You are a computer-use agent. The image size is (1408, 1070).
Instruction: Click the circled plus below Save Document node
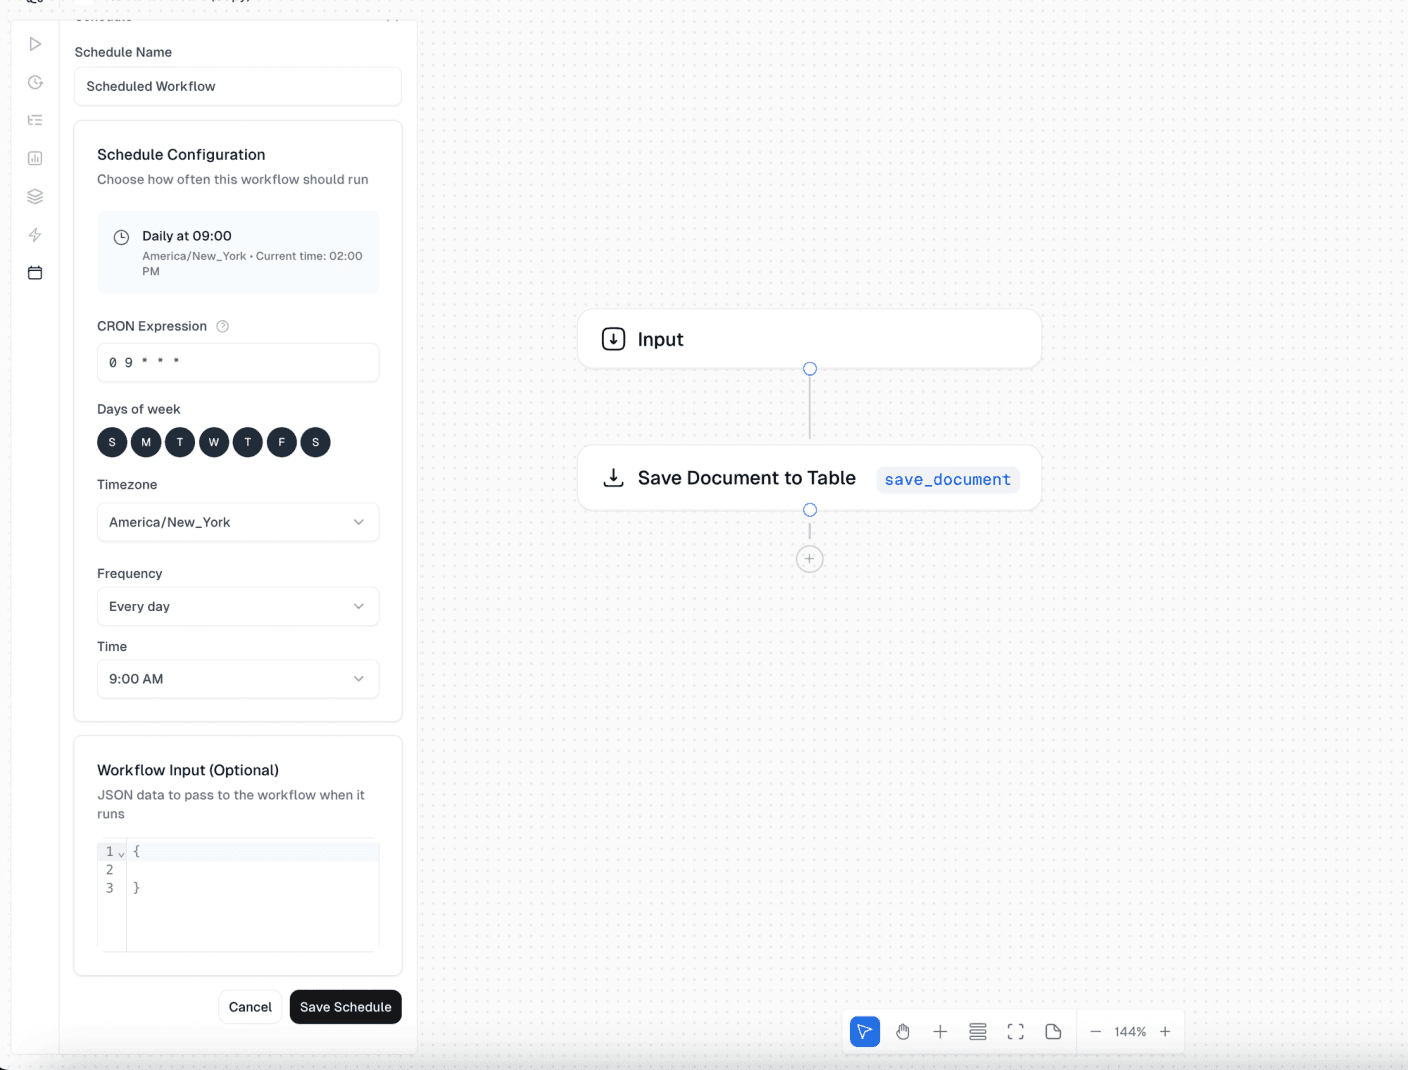(810, 559)
